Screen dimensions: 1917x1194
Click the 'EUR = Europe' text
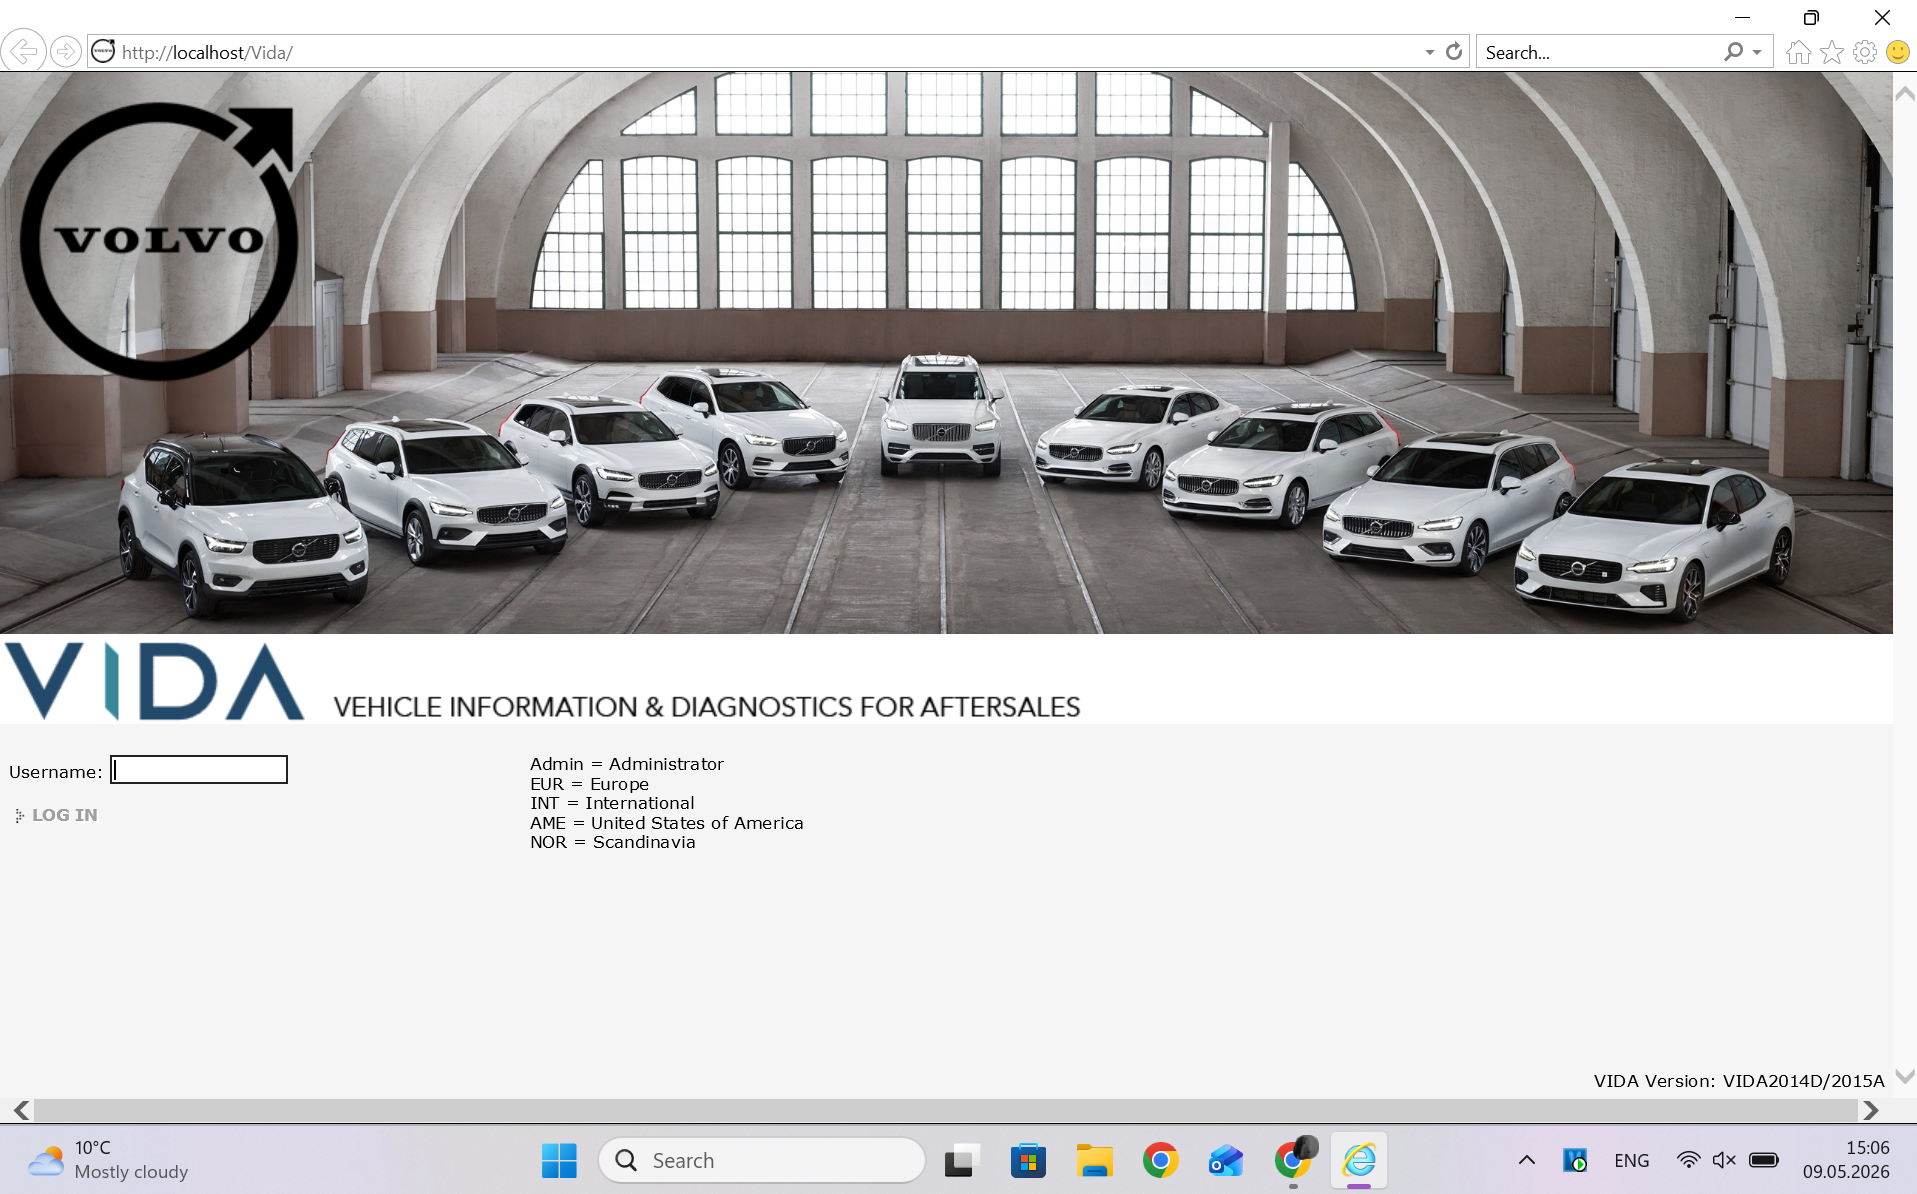point(590,784)
